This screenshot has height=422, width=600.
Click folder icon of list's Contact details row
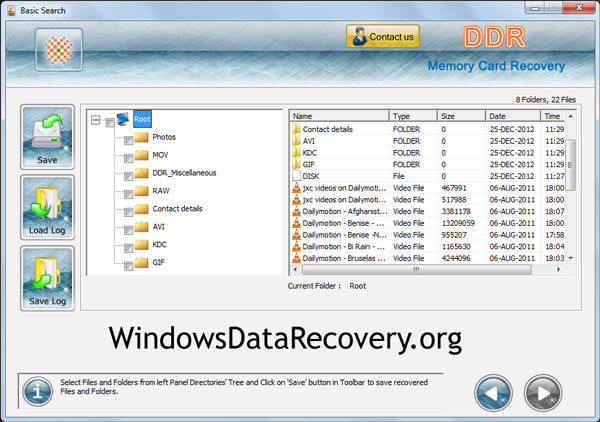(x=296, y=129)
